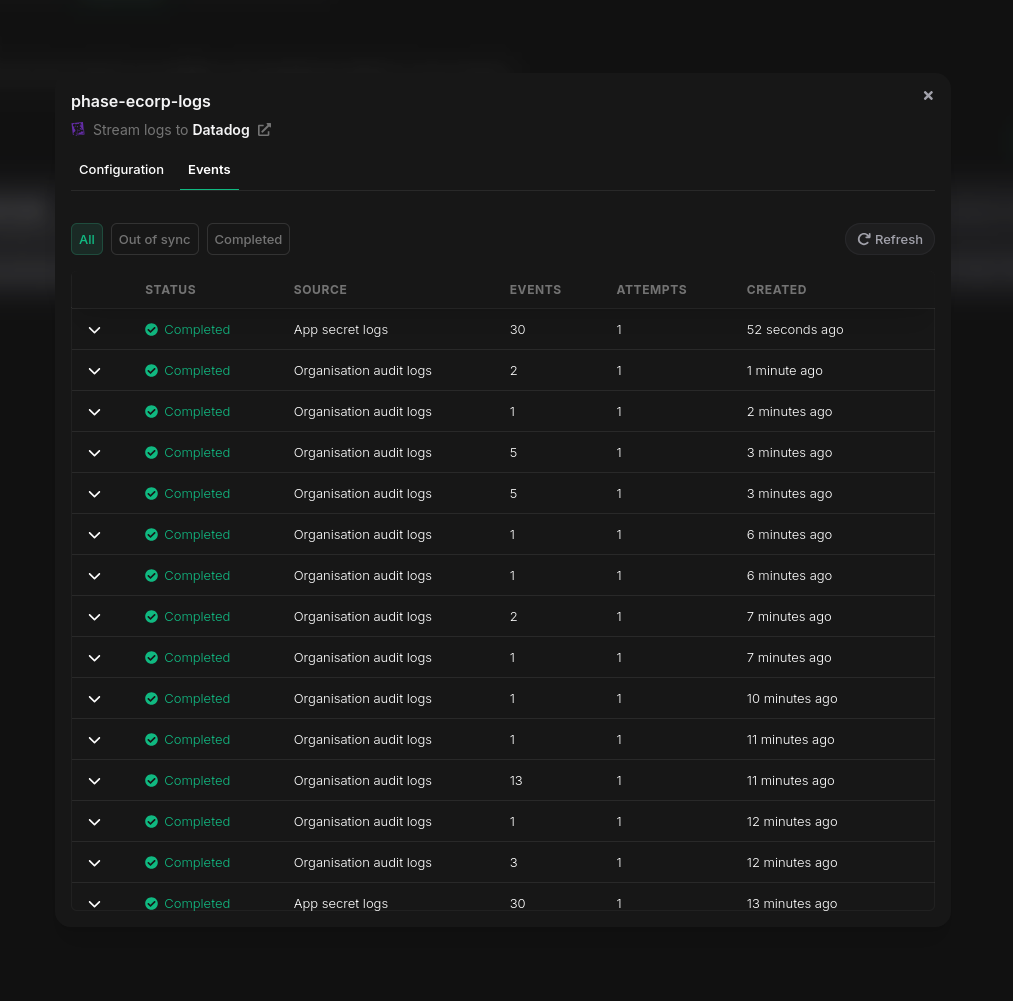The height and width of the screenshot is (1001, 1013).
Task: Click the ATTEMPTS column header
Action: click(651, 290)
